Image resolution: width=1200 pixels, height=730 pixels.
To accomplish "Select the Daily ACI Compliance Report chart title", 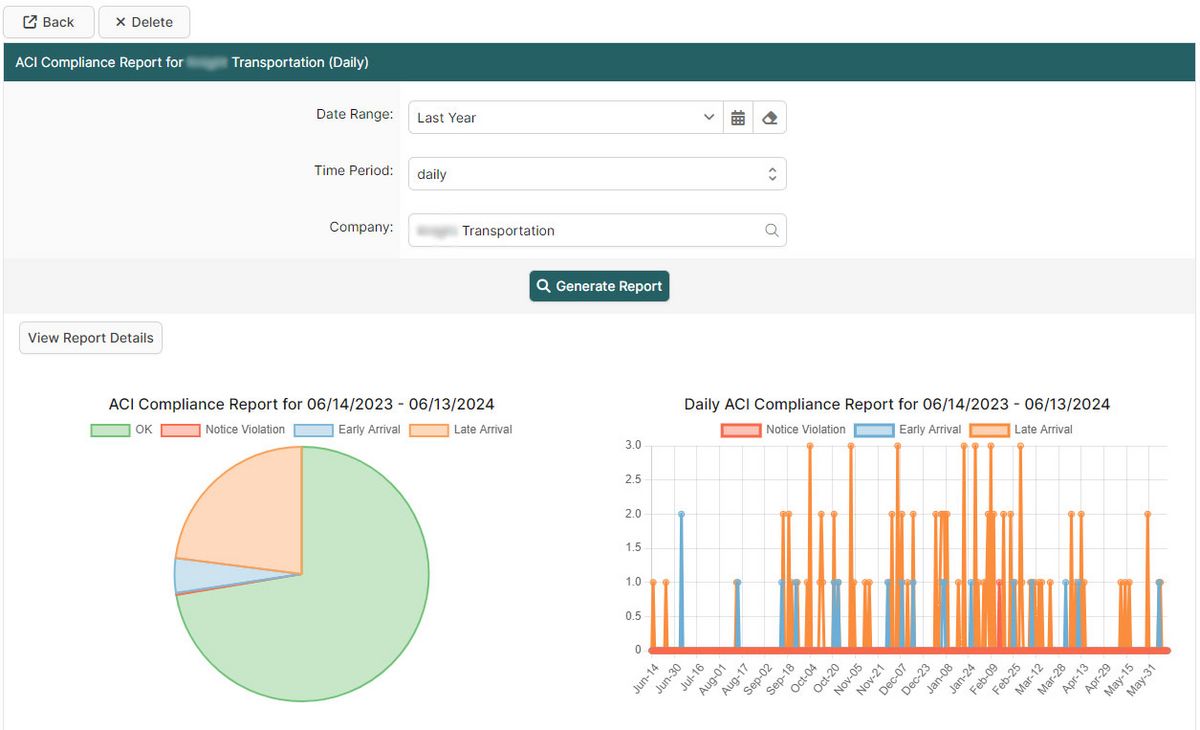I will (894, 404).
